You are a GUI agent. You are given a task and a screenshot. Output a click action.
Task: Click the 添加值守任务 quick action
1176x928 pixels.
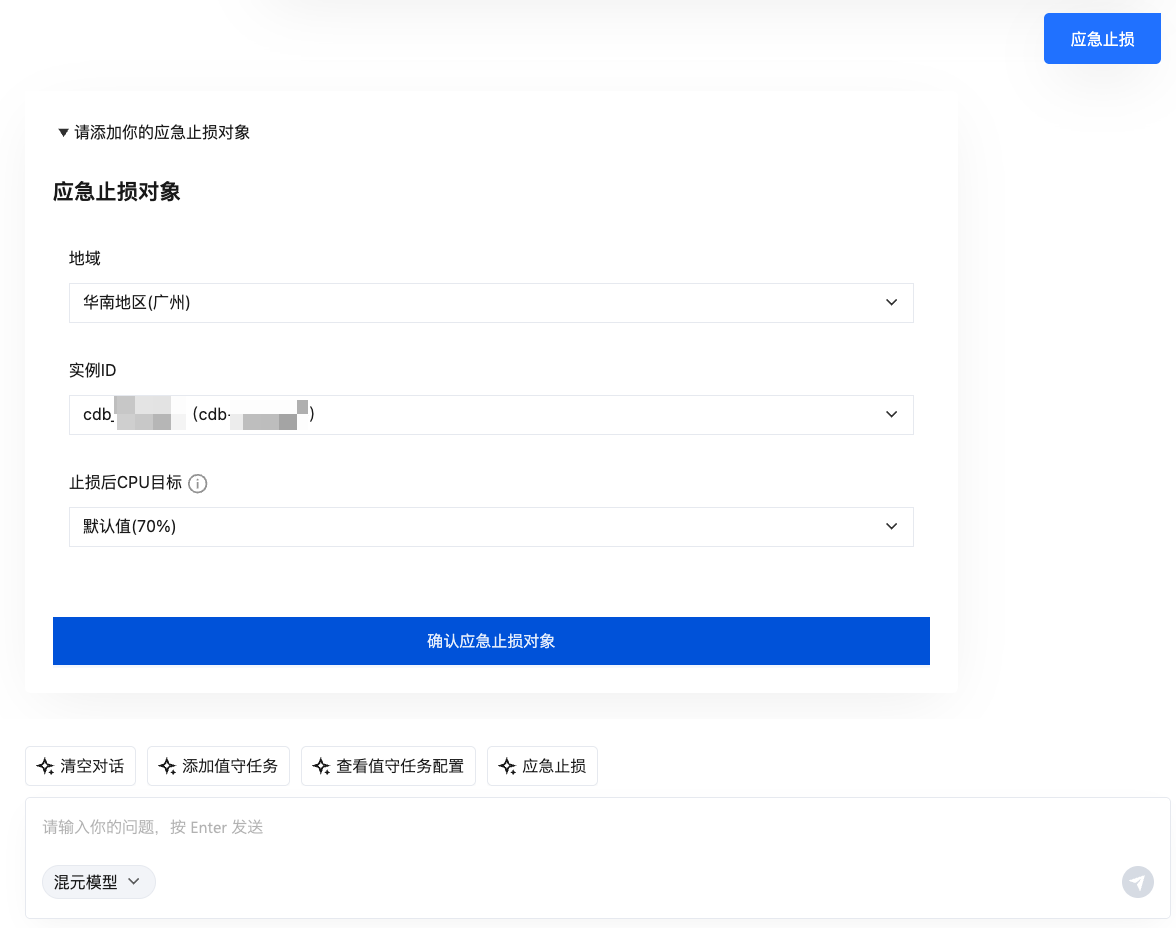[218, 766]
